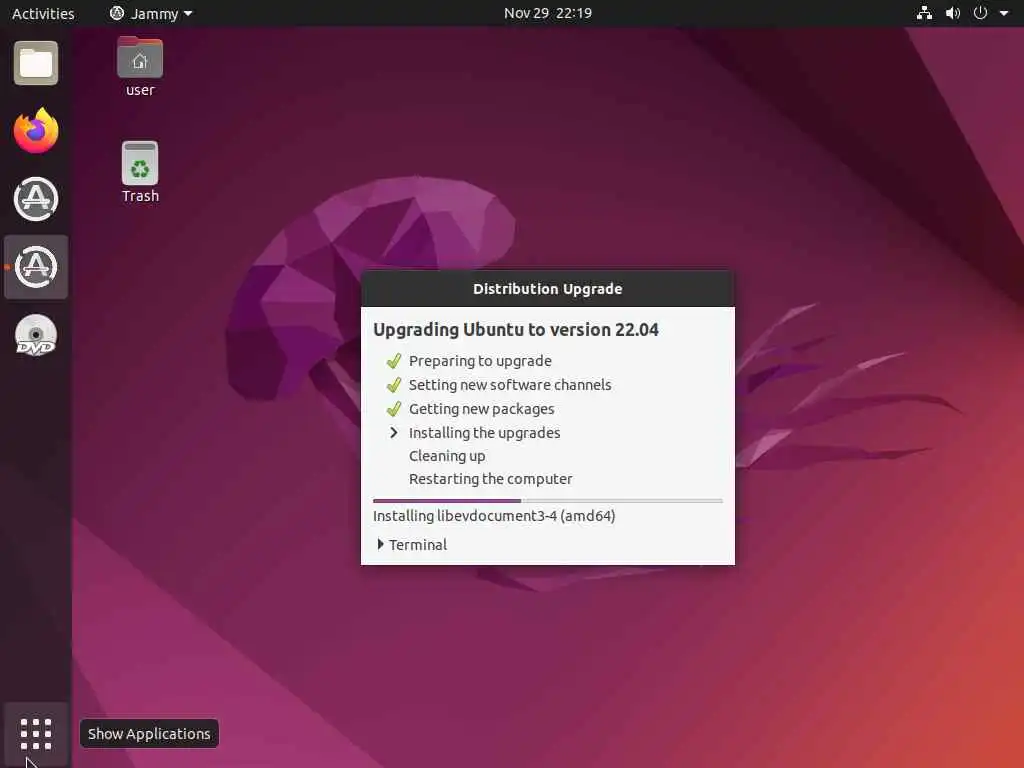Click the upgrade progress bar

pyautogui.click(x=547, y=501)
